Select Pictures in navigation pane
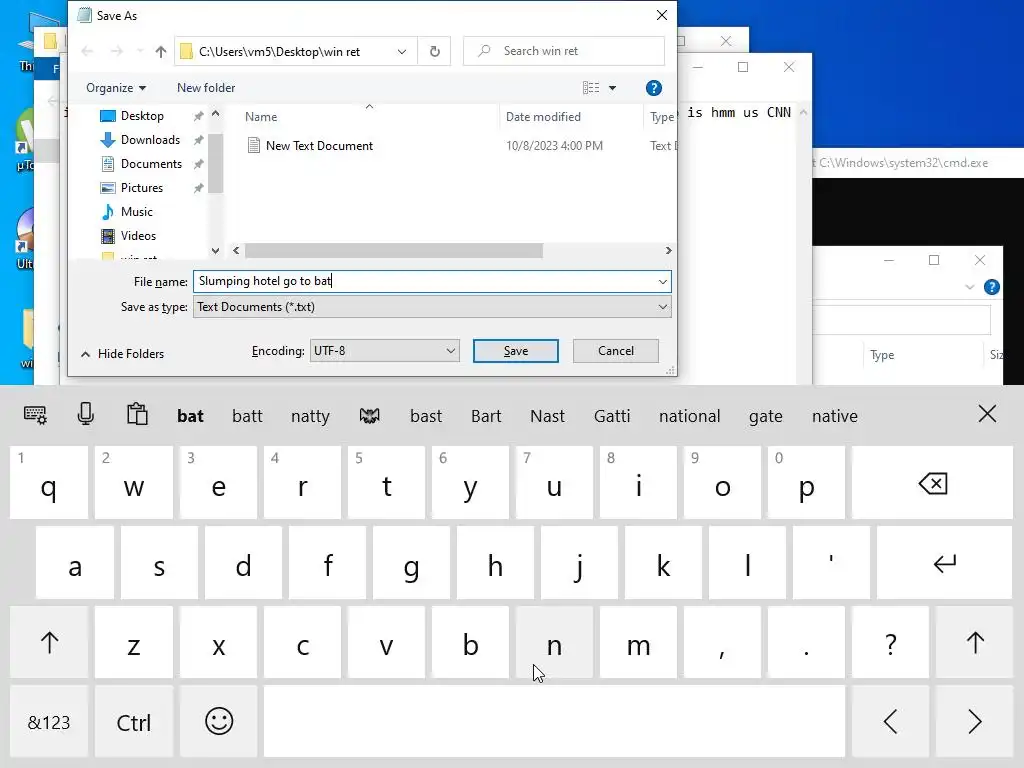The width and height of the screenshot is (1024, 768). (141, 188)
